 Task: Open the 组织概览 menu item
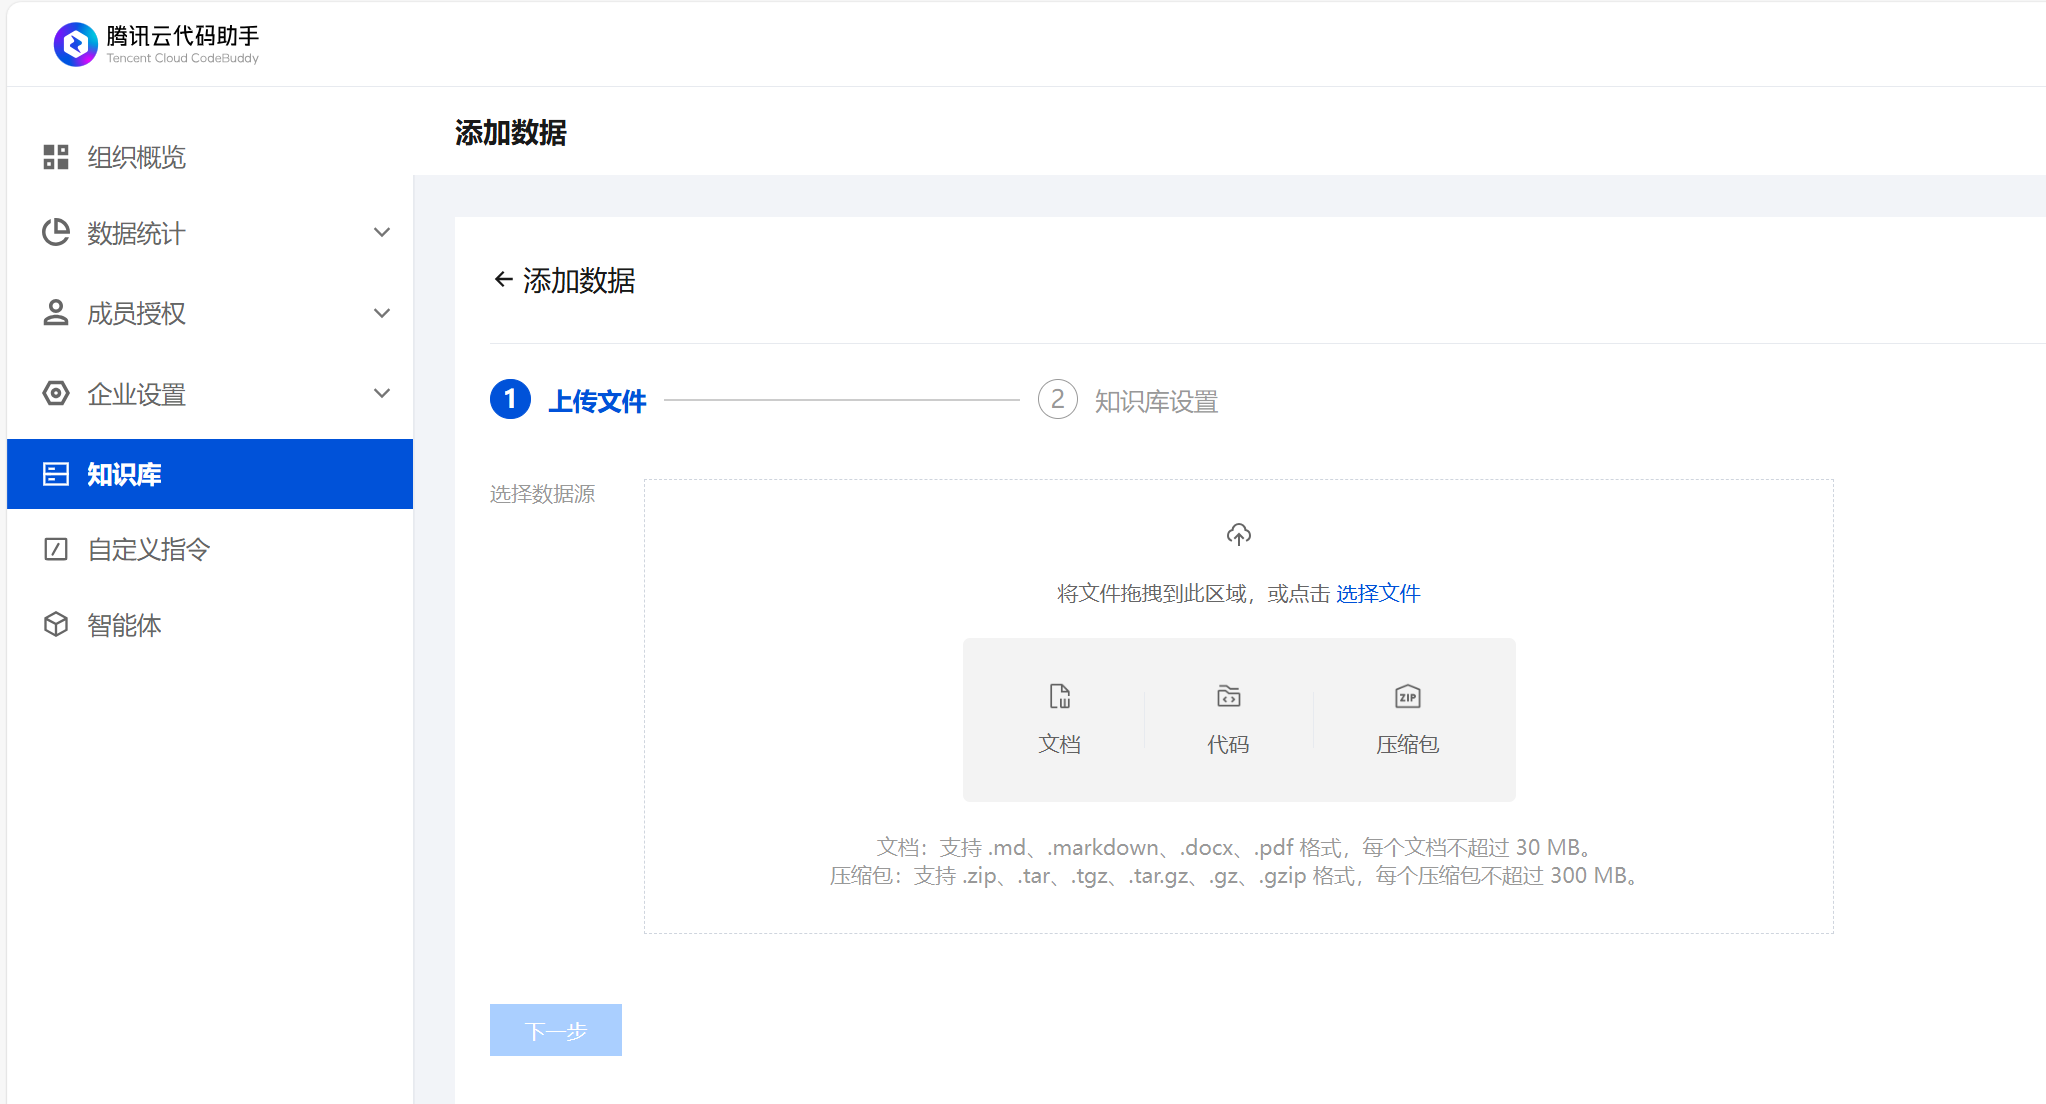tap(136, 157)
